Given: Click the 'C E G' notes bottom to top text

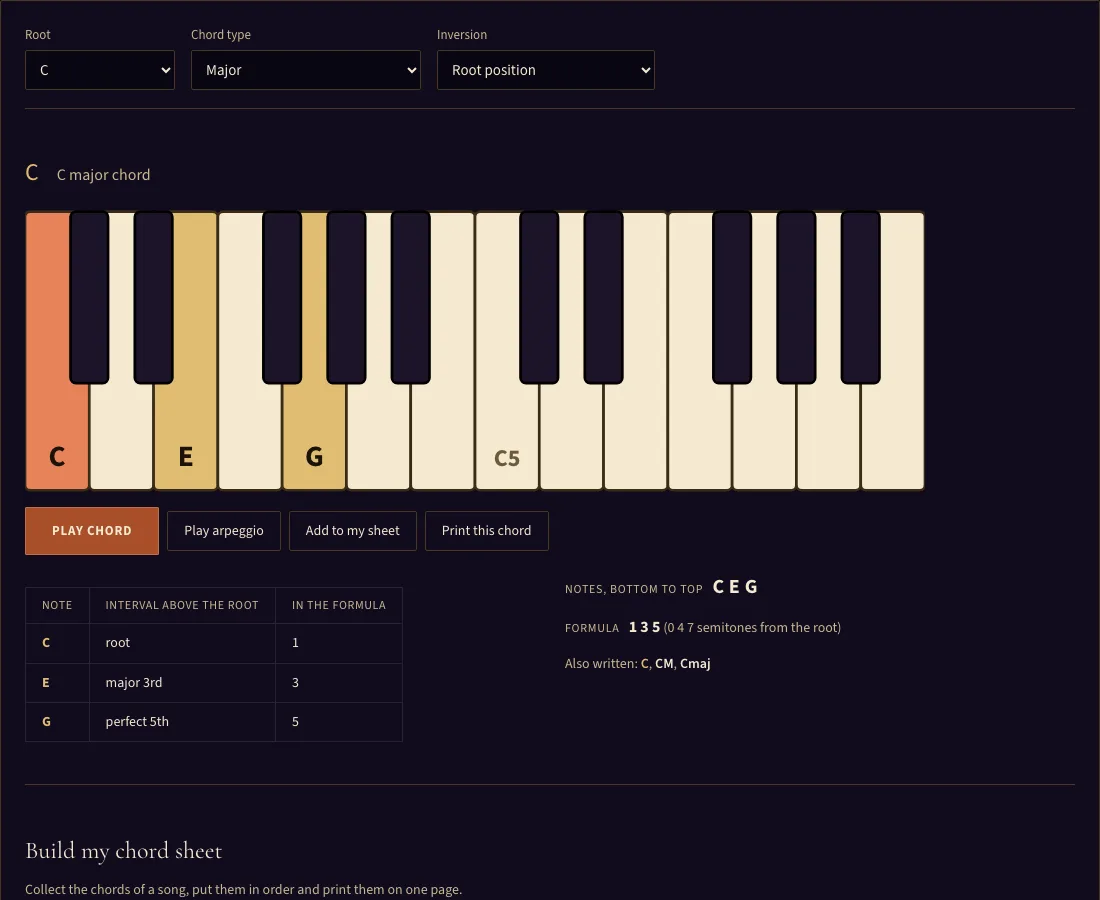Looking at the screenshot, I should click(735, 587).
